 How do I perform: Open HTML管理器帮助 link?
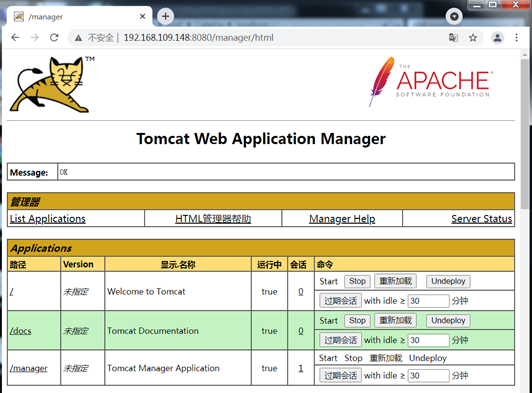[x=213, y=219]
